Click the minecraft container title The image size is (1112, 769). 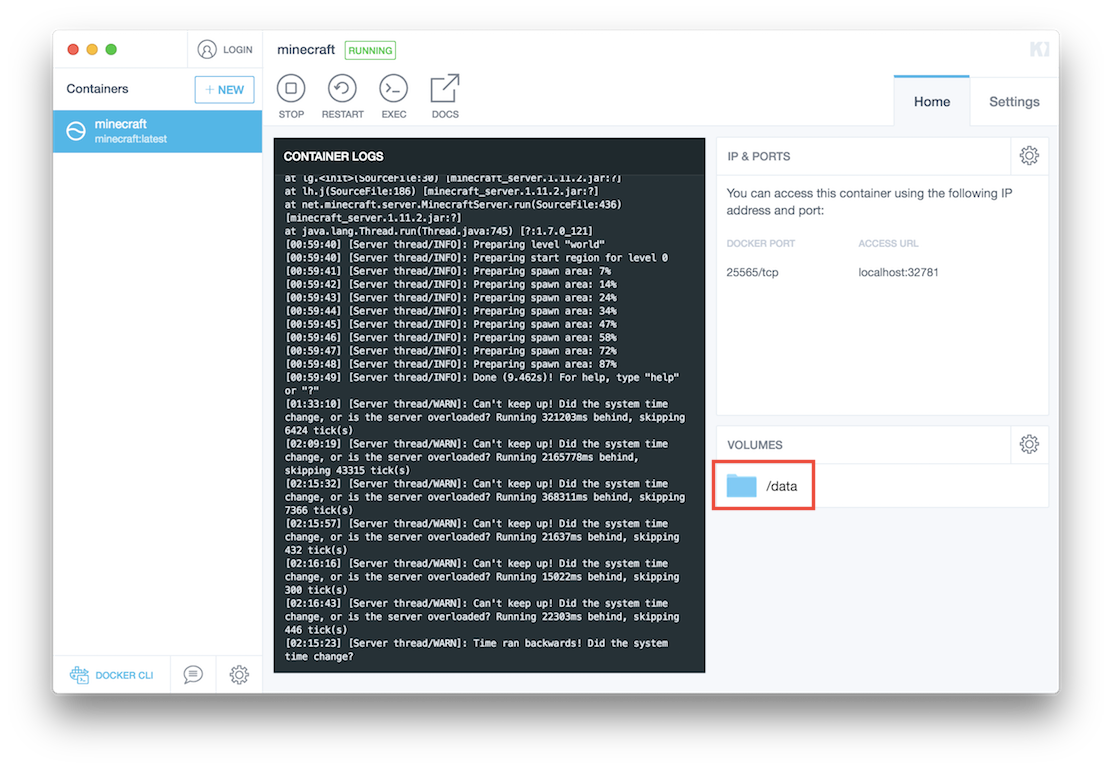[306, 50]
